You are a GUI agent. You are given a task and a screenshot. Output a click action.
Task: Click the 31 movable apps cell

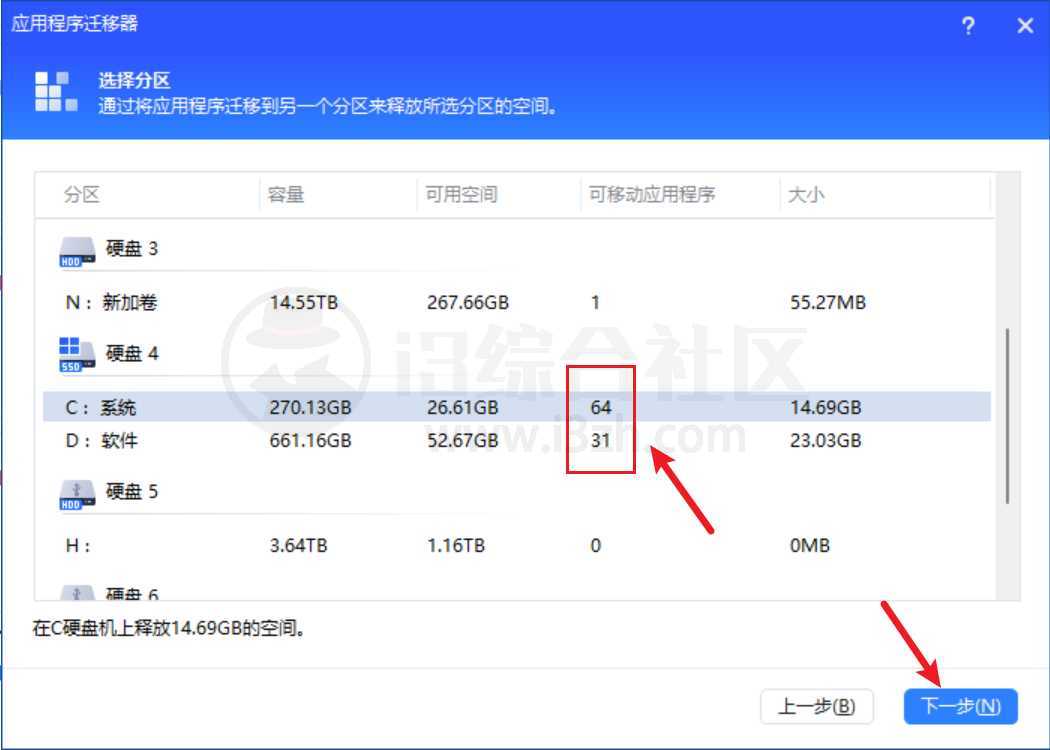click(x=601, y=441)
